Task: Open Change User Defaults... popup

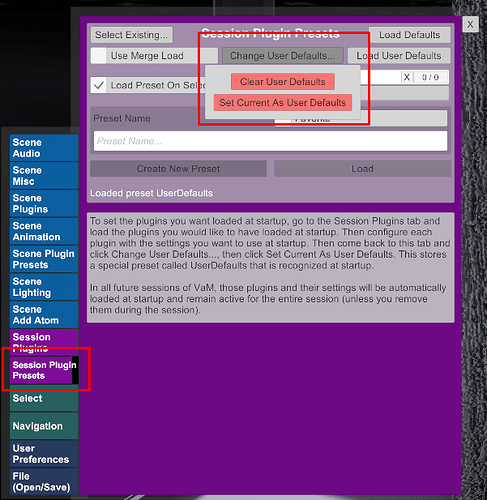Action: click(283, 56)
